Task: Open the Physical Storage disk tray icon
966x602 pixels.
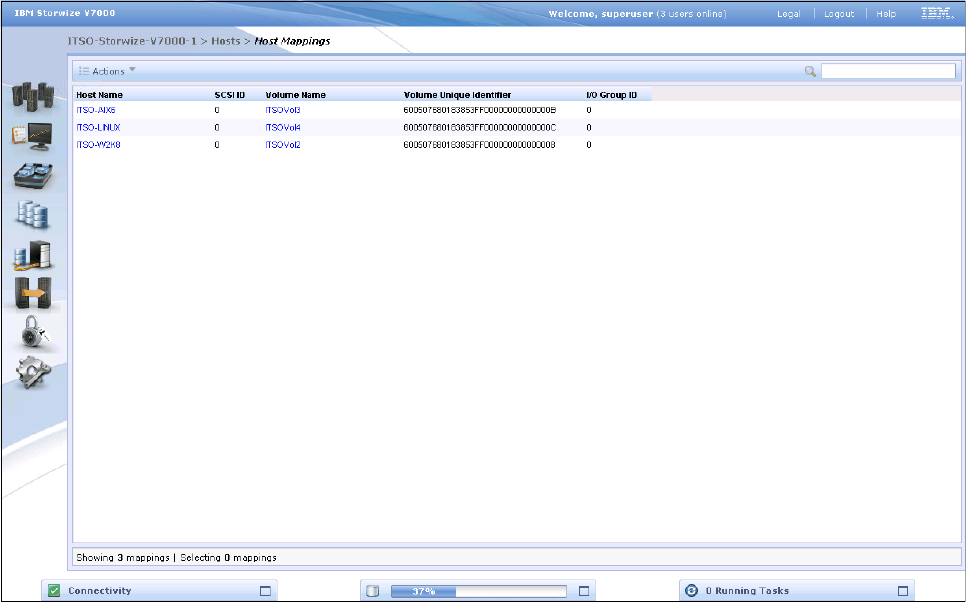Action: 31,176
